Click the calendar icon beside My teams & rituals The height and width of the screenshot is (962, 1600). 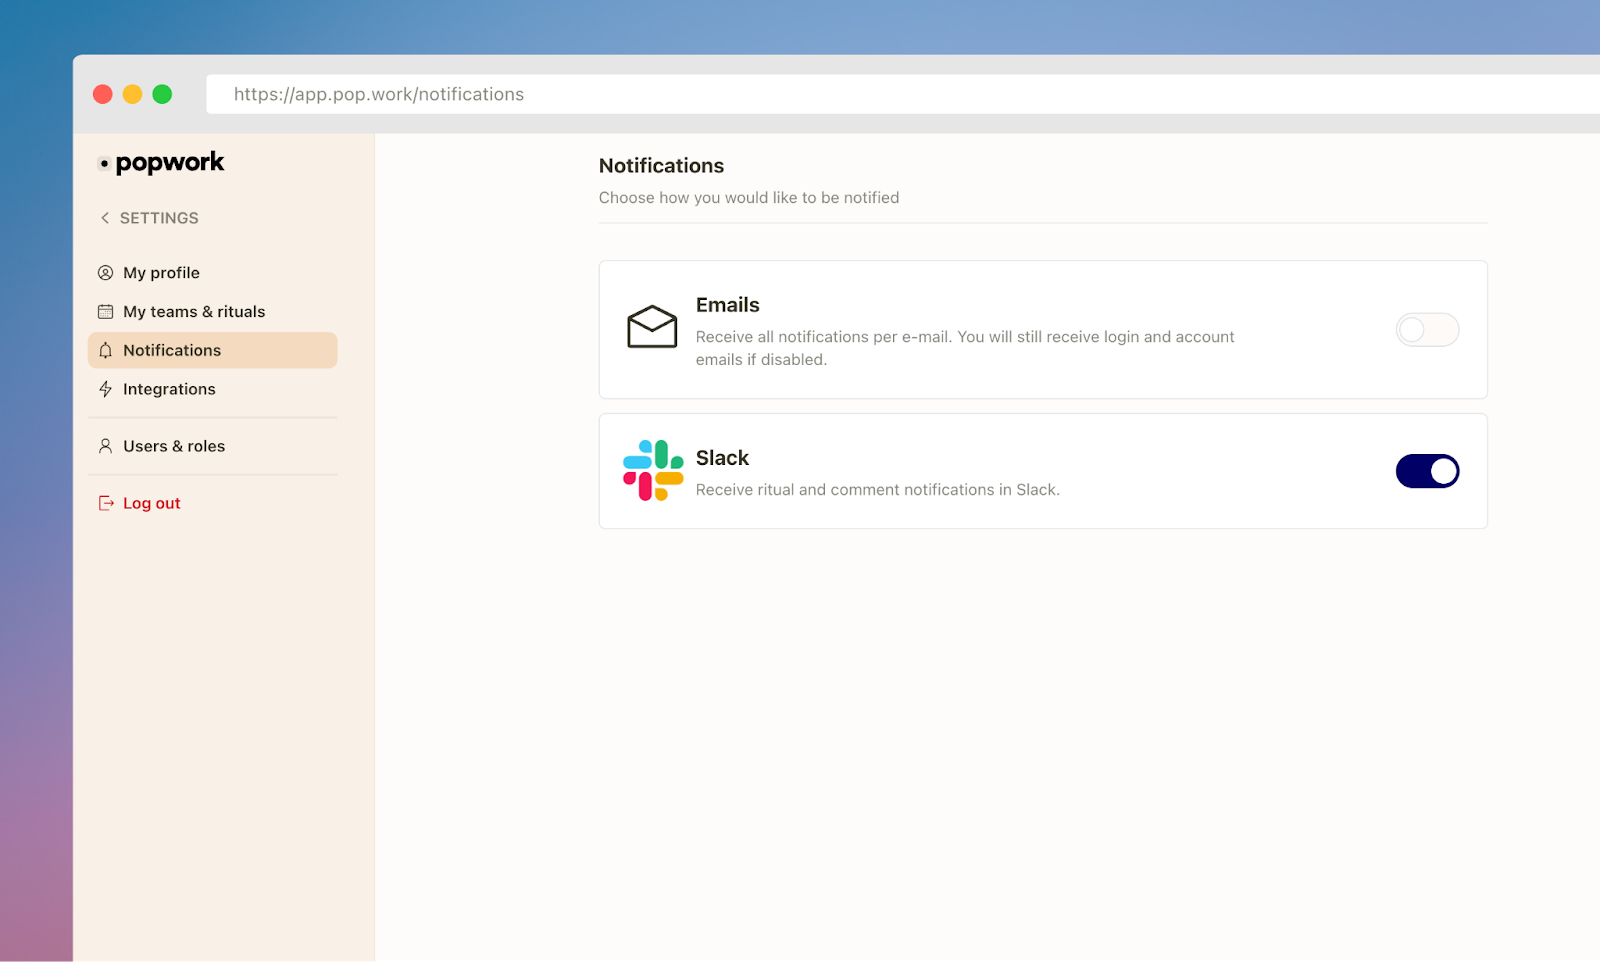105,311
